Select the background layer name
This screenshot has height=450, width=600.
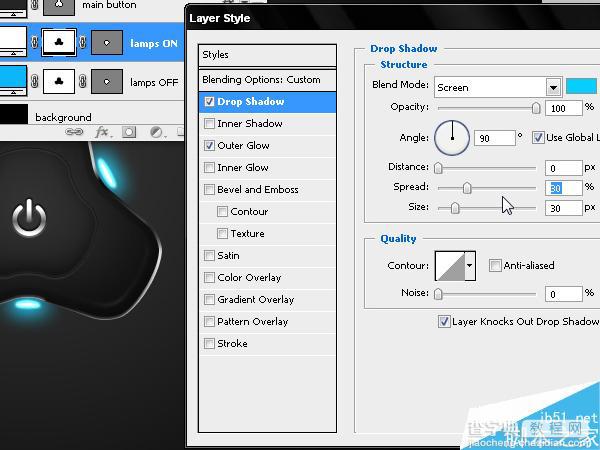pos(63,117)
